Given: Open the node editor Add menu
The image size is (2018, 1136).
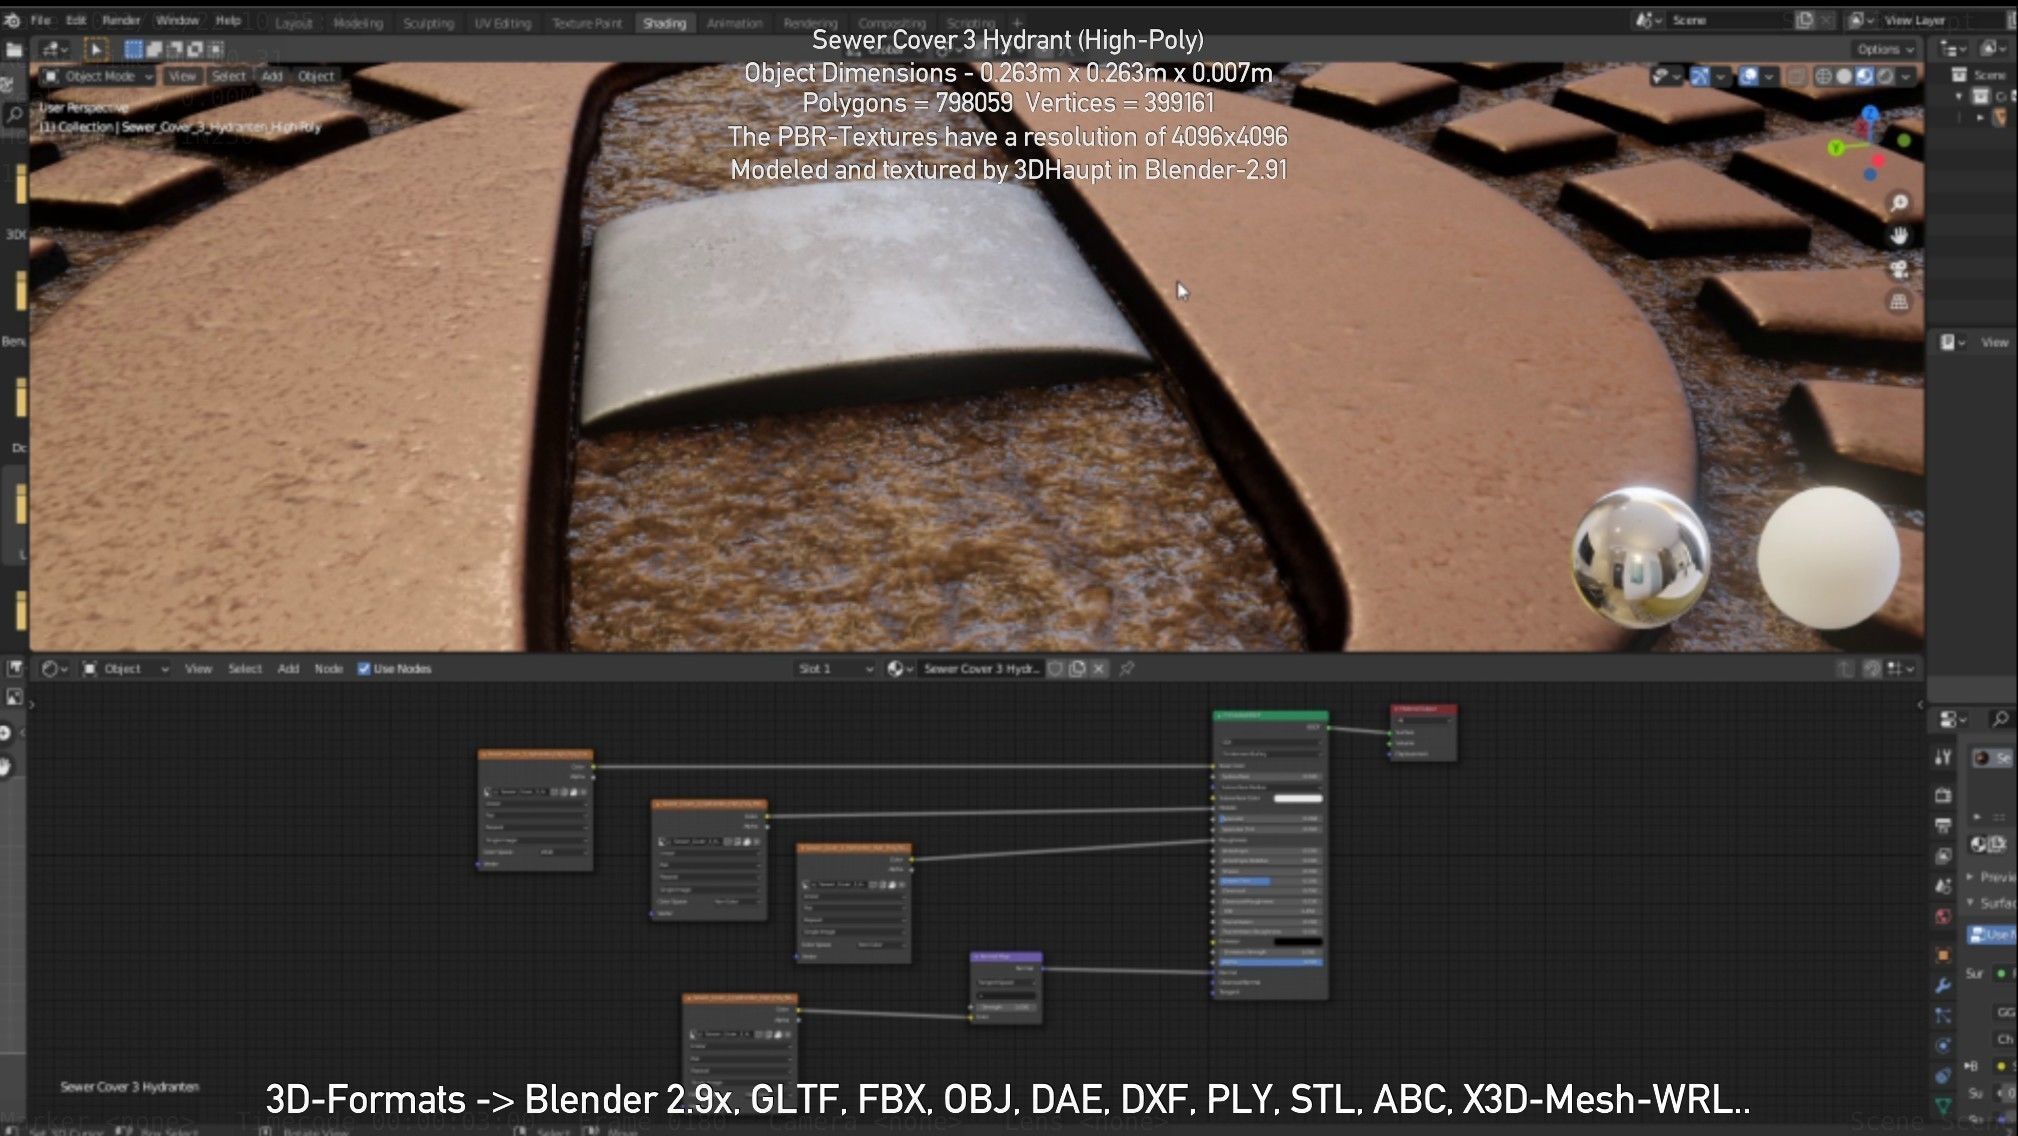Looking at the screenshot, I should coord(288,669).
